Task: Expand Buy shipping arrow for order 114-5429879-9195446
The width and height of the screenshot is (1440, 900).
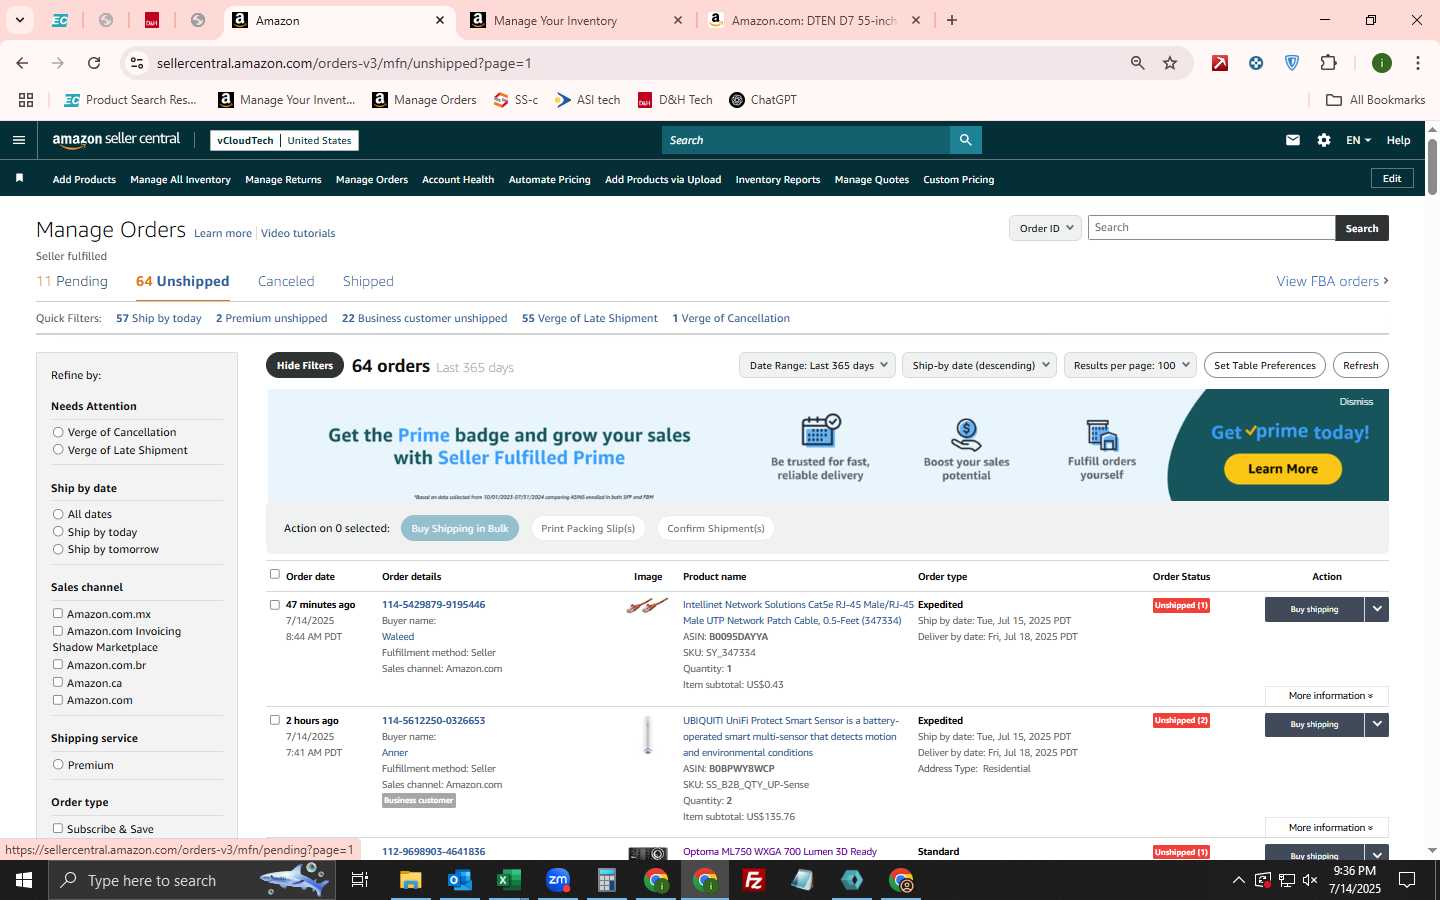Action: pos(1377,609)
